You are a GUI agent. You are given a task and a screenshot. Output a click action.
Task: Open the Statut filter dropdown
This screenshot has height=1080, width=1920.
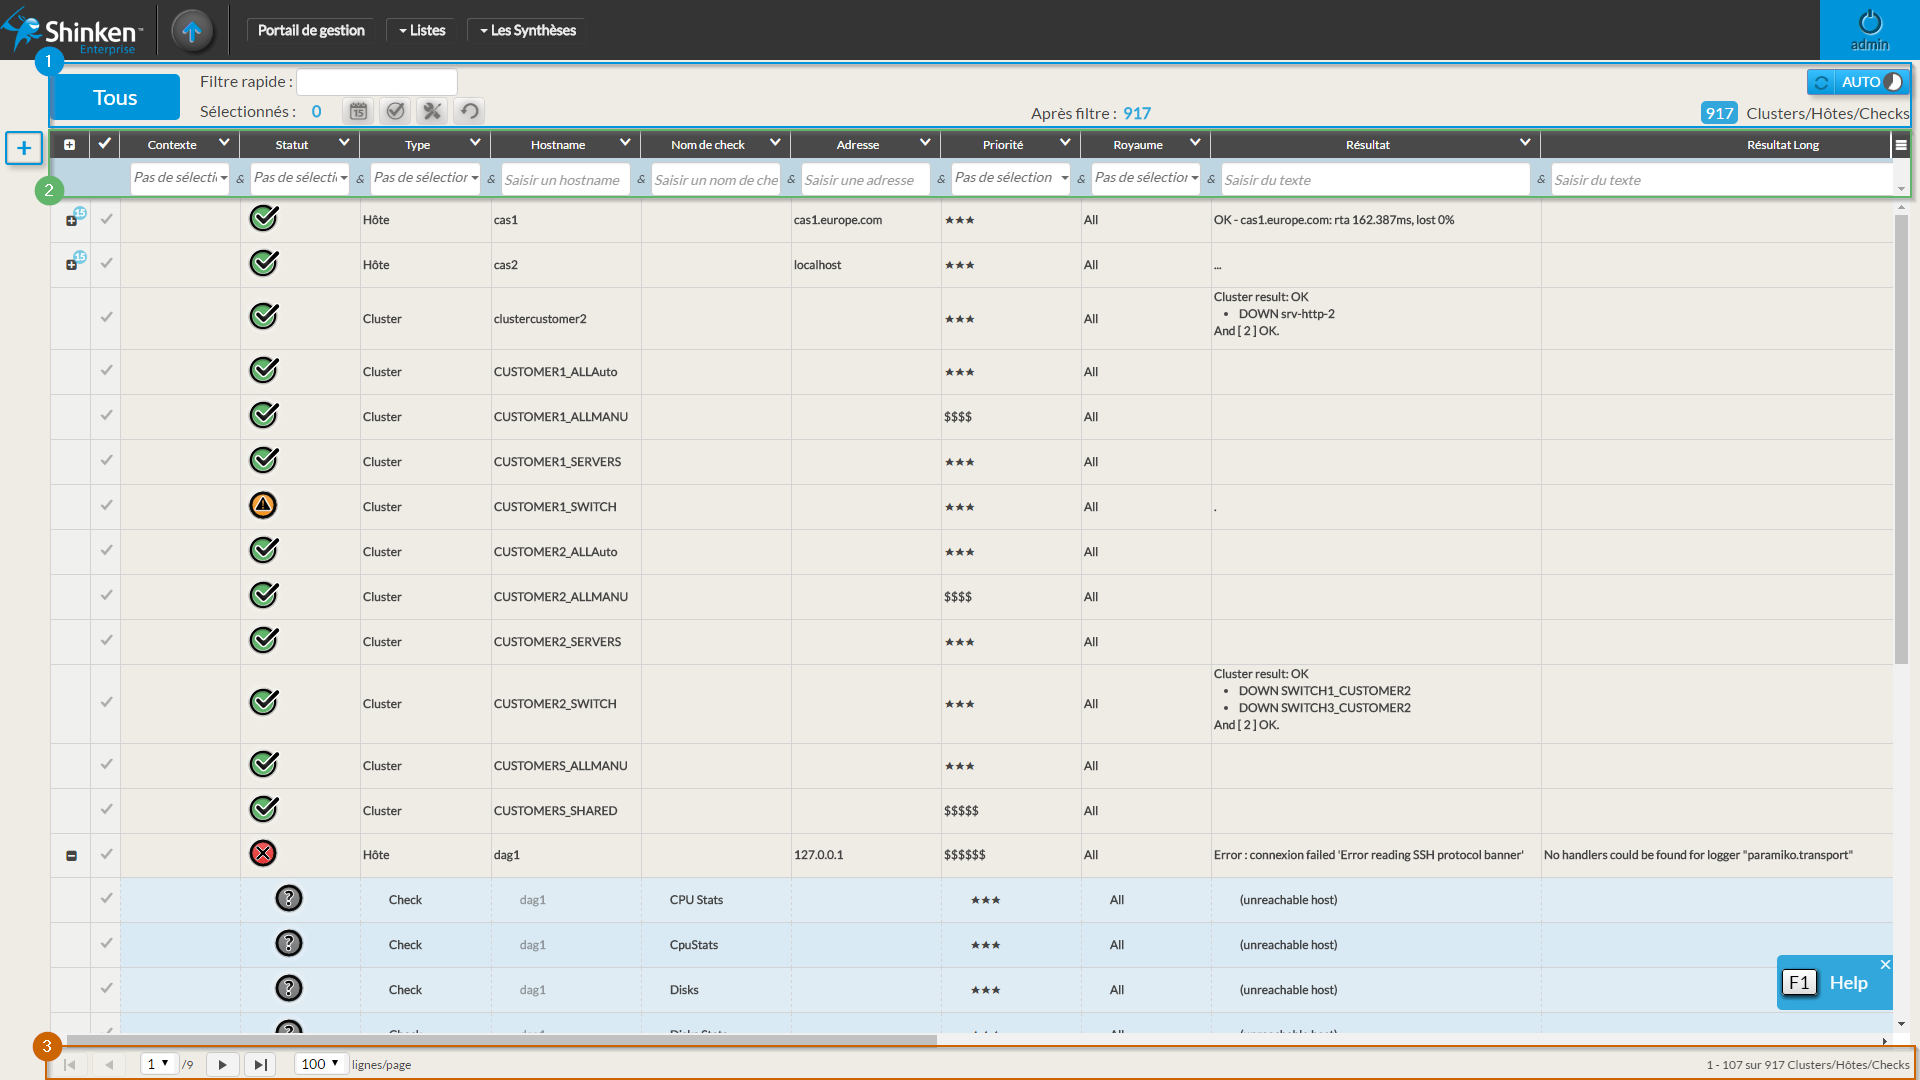point(299,179)
